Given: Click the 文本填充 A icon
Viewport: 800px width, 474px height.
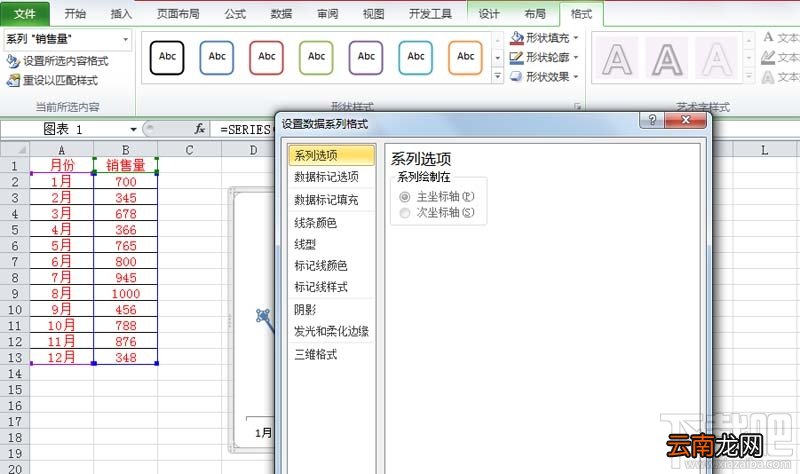Looking at the screenshot, I should 768,37.
